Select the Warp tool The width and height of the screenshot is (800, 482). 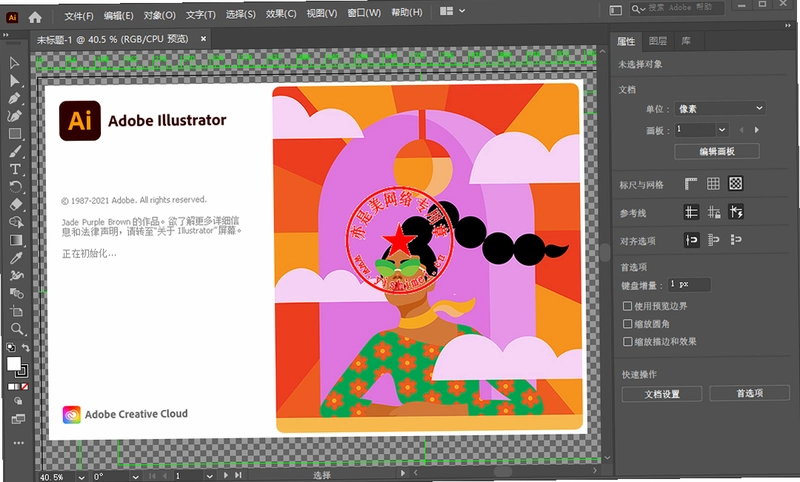point(16,275)
